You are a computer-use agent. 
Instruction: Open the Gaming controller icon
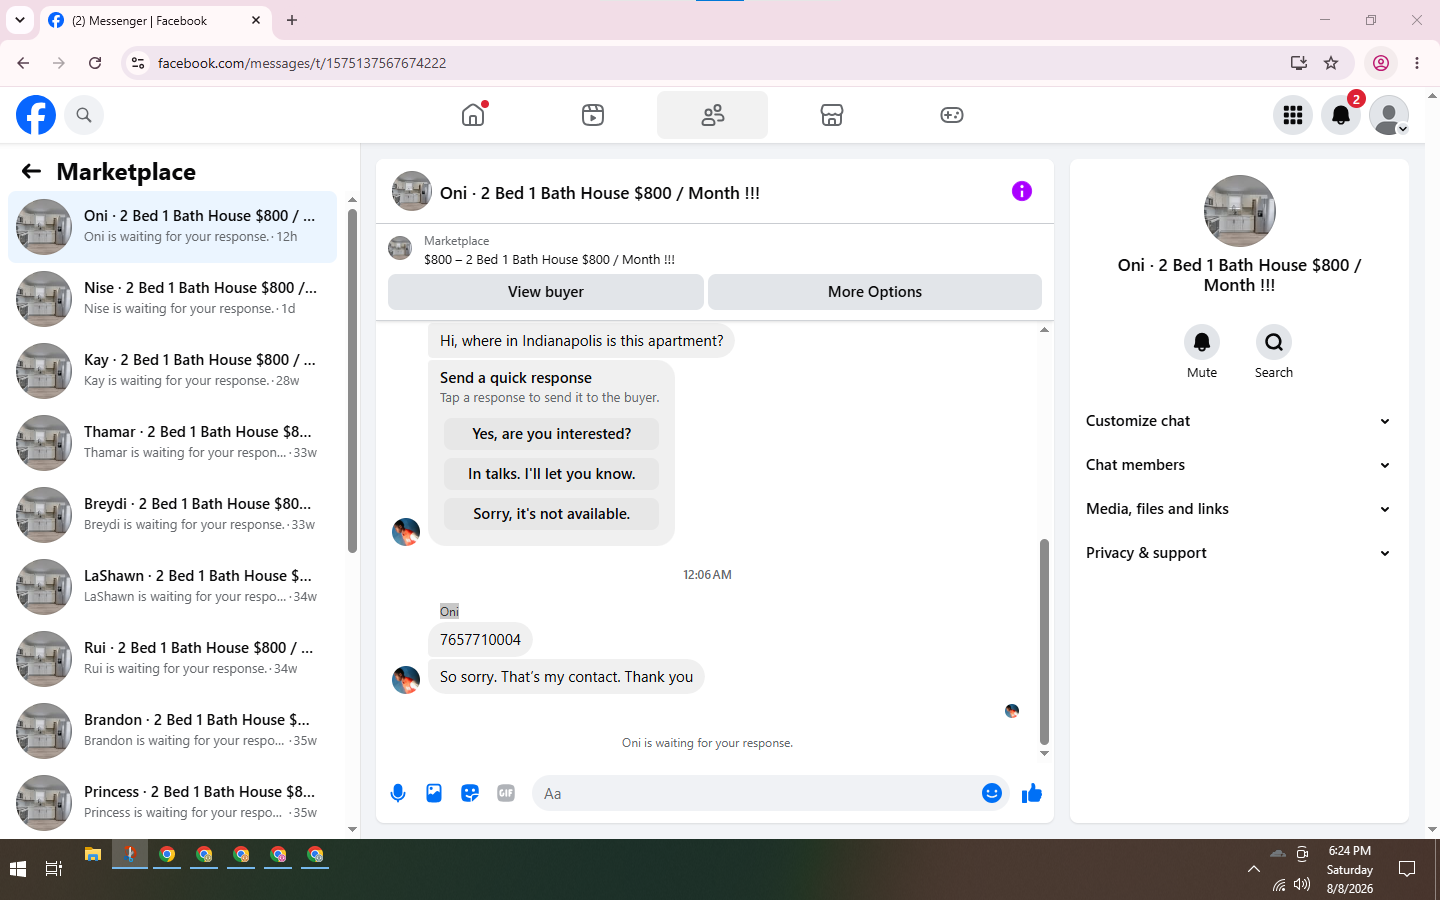(x=952, y=115)
